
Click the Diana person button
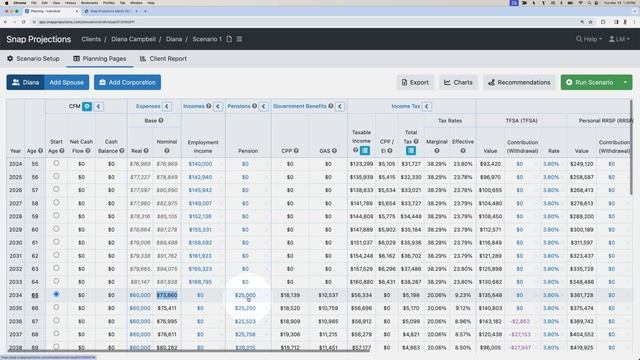[26, 82]
